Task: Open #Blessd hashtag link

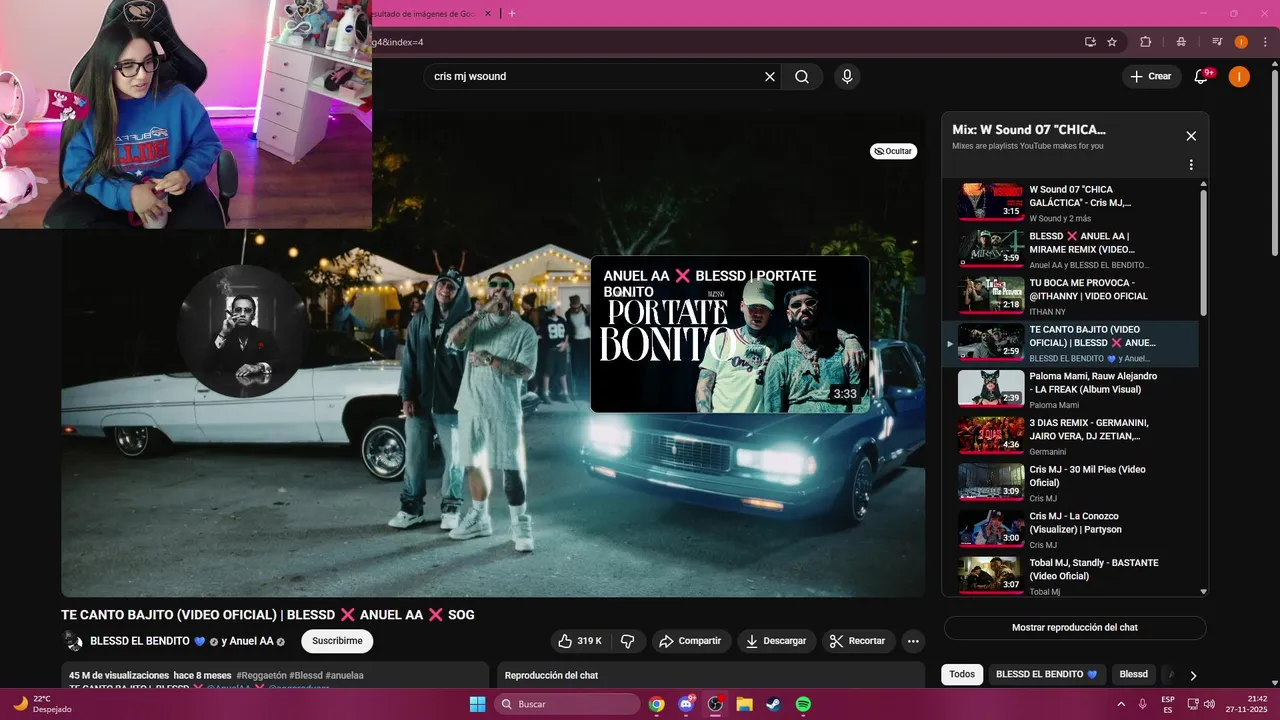Action: coord(306,675)
